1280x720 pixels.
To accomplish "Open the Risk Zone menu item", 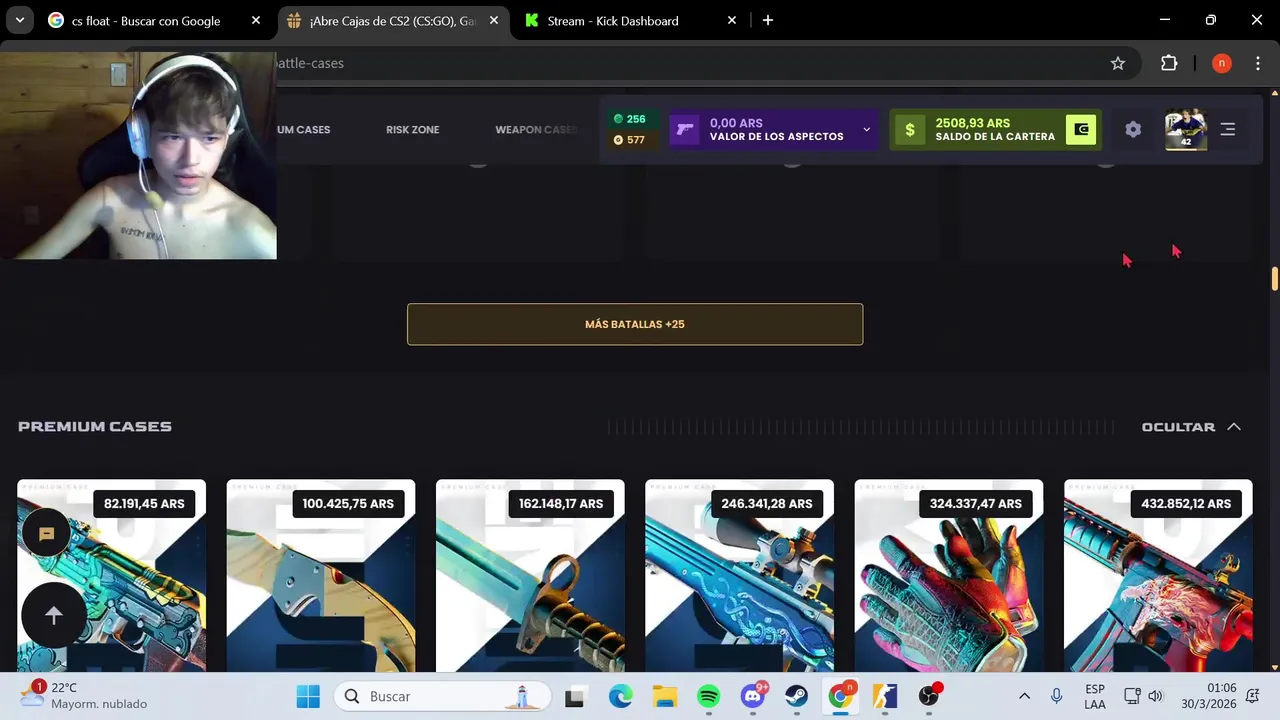I will click(412, 129).
